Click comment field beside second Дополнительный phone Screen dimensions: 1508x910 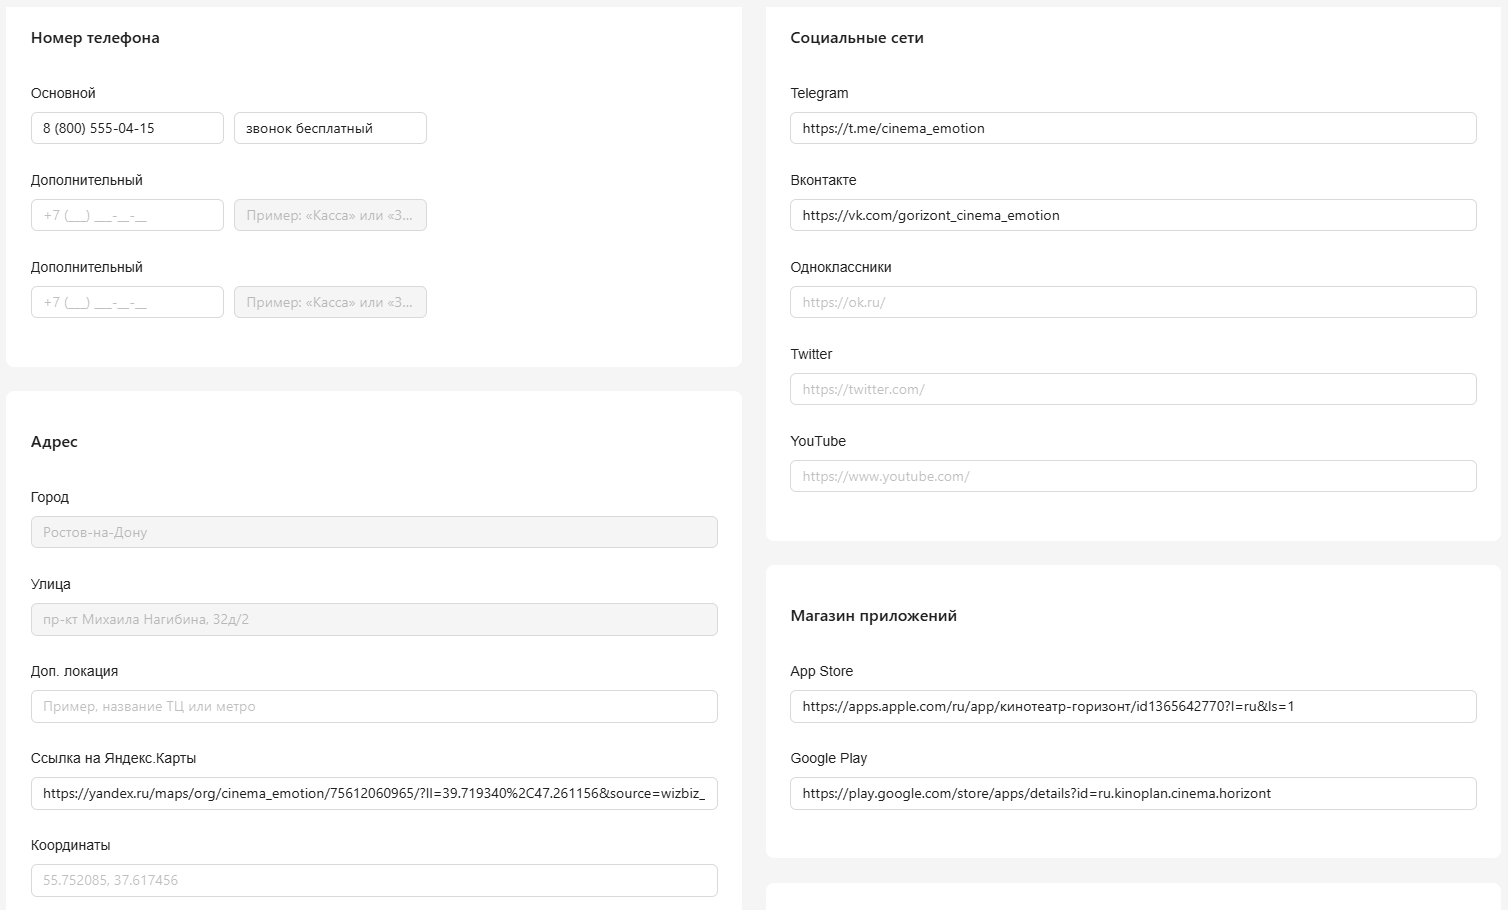(x=330, y=302)
